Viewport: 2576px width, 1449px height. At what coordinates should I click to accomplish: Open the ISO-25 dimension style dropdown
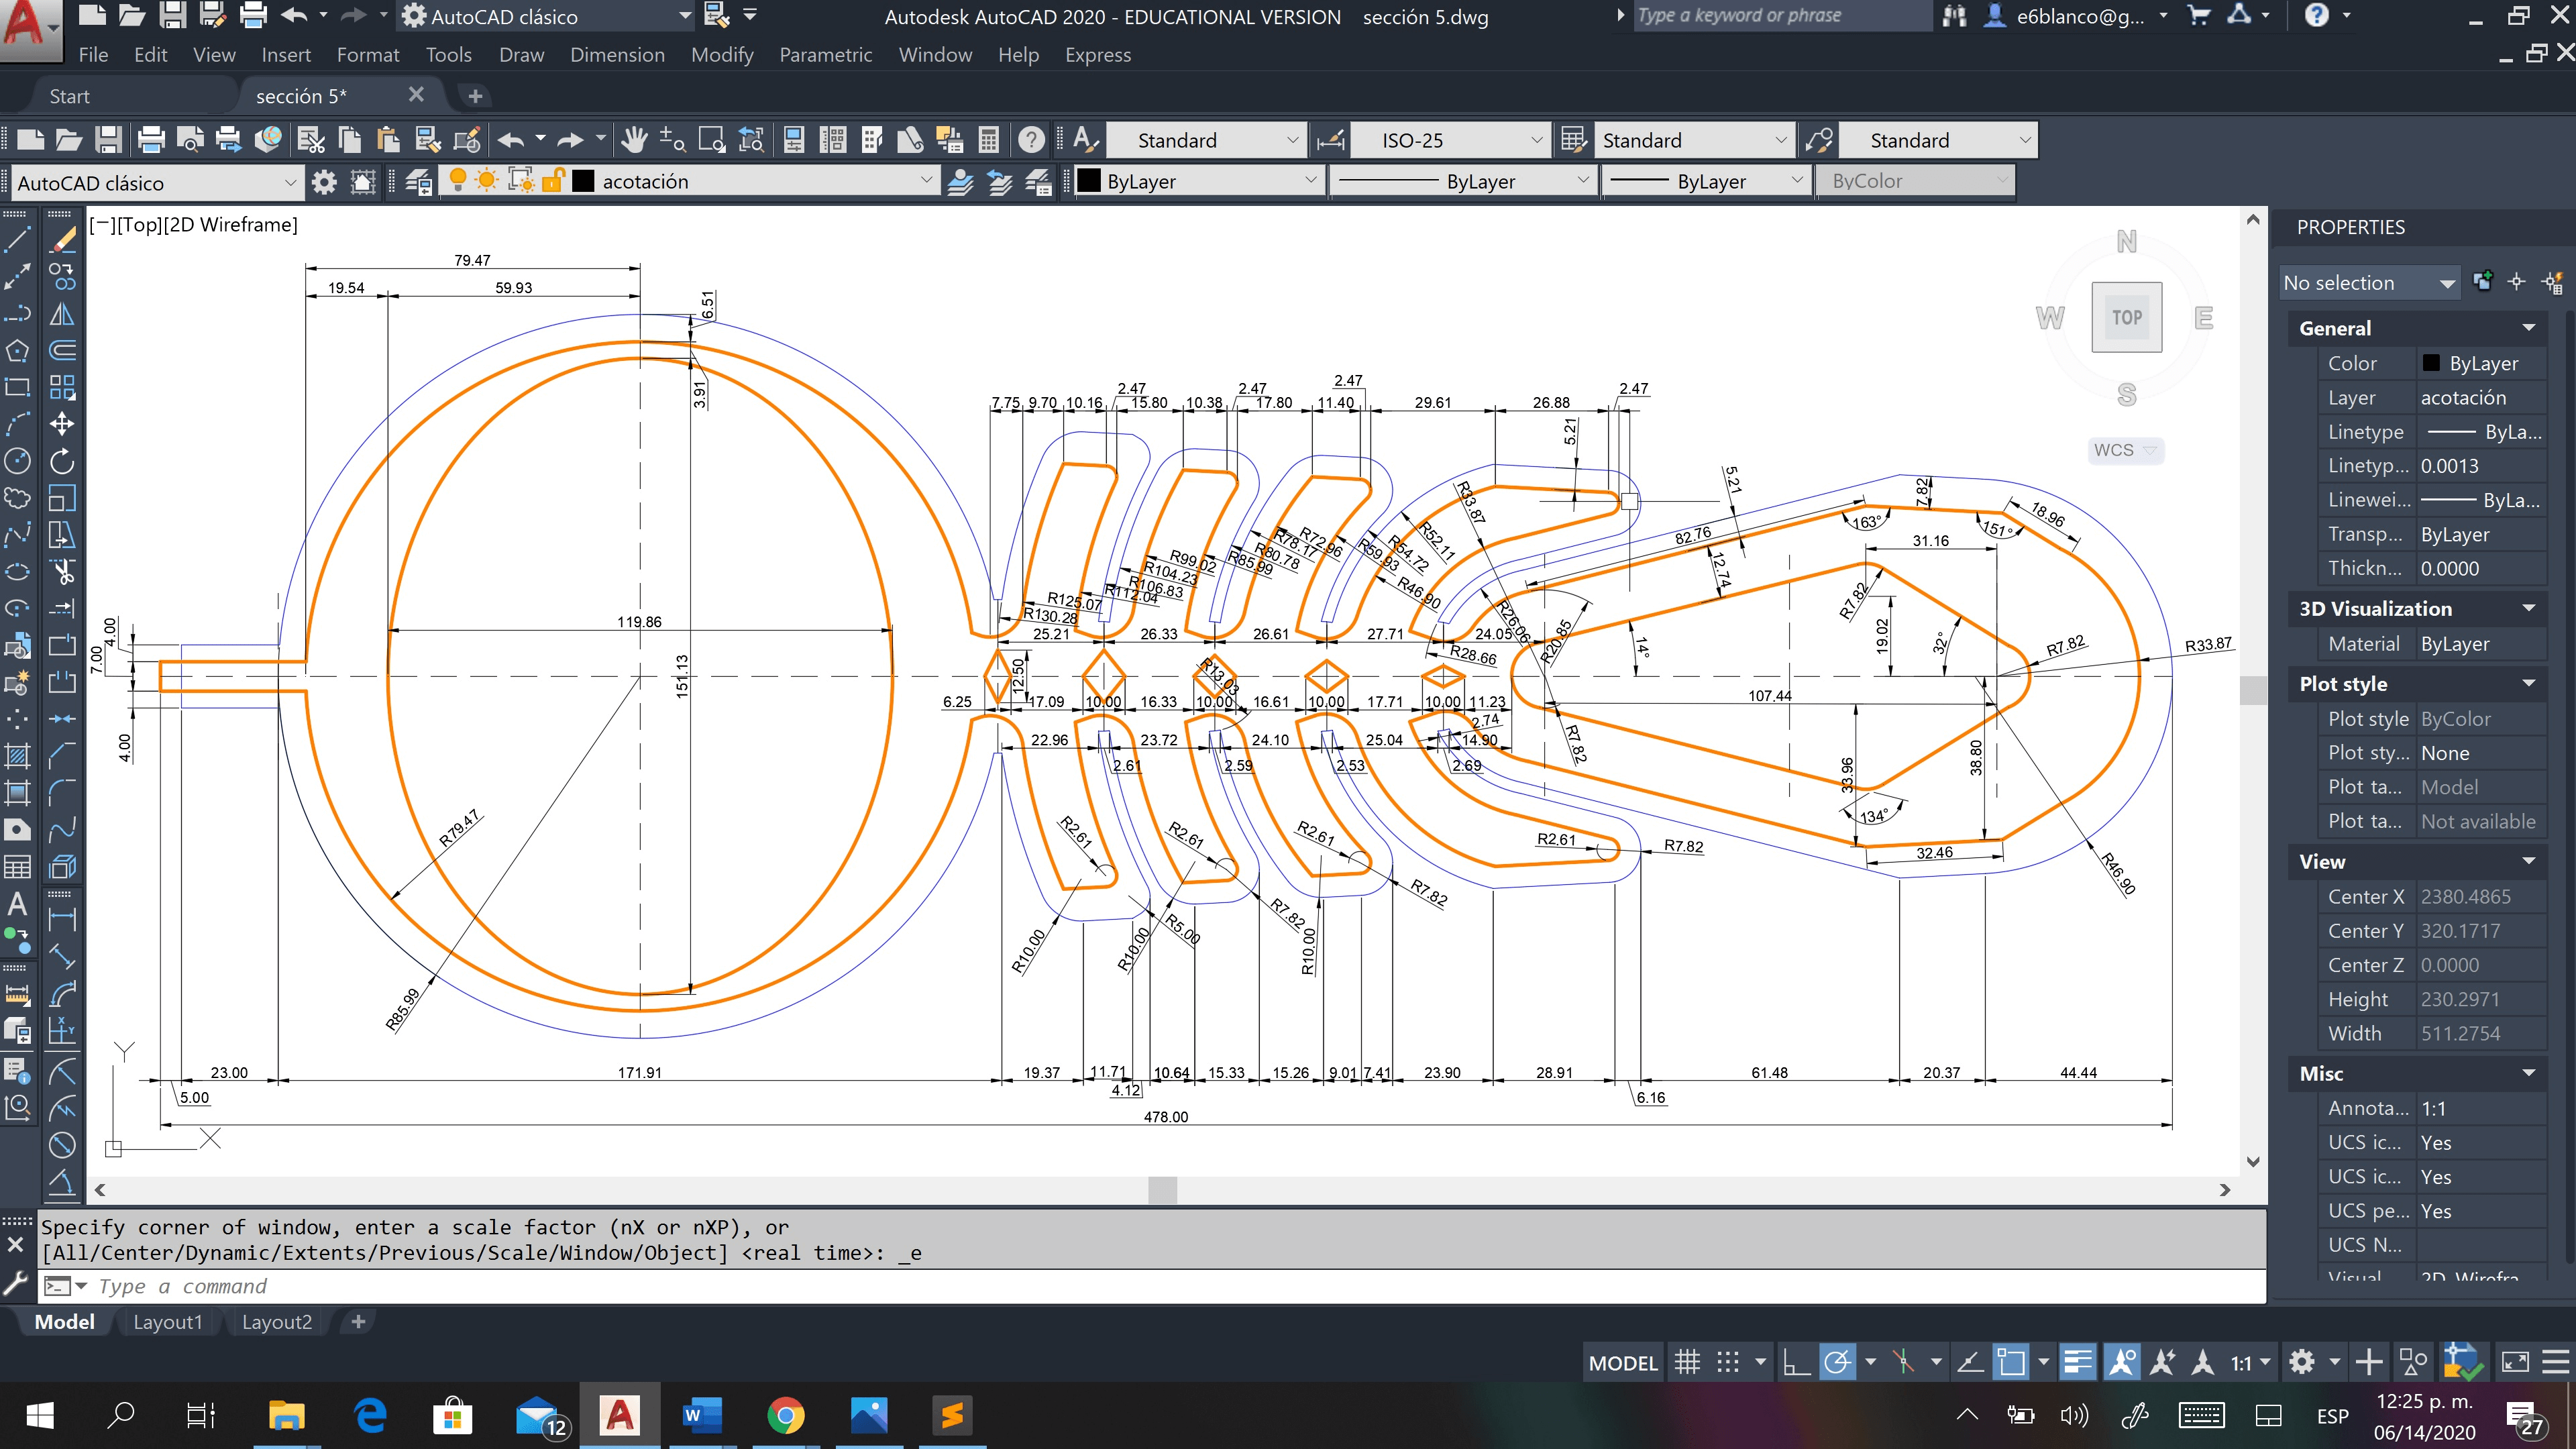1537,141
